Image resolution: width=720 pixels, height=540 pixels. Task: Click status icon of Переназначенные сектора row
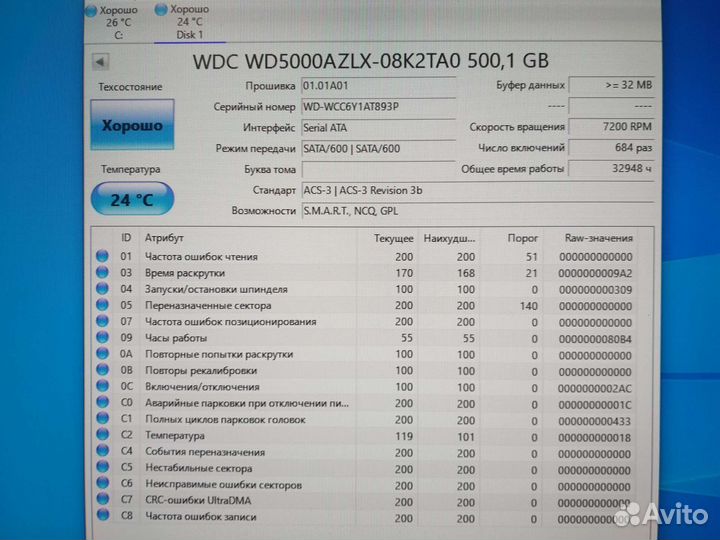coord(102,305)
